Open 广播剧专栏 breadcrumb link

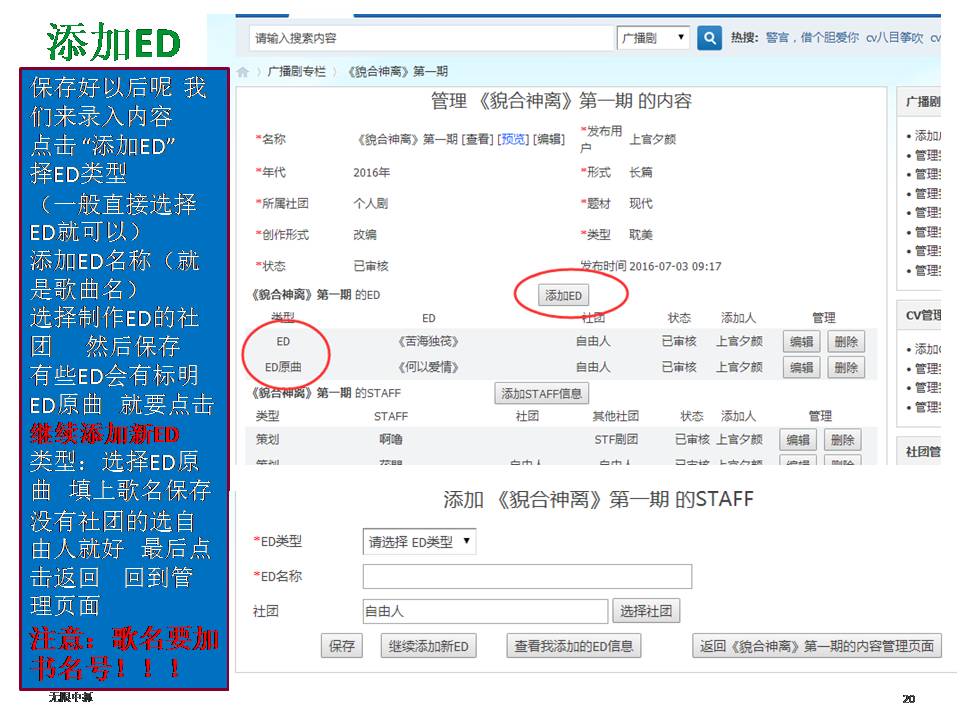[296, 72]
